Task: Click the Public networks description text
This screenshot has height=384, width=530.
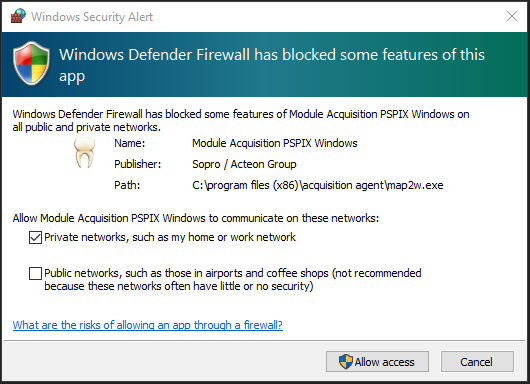Action: pos(233,280)
